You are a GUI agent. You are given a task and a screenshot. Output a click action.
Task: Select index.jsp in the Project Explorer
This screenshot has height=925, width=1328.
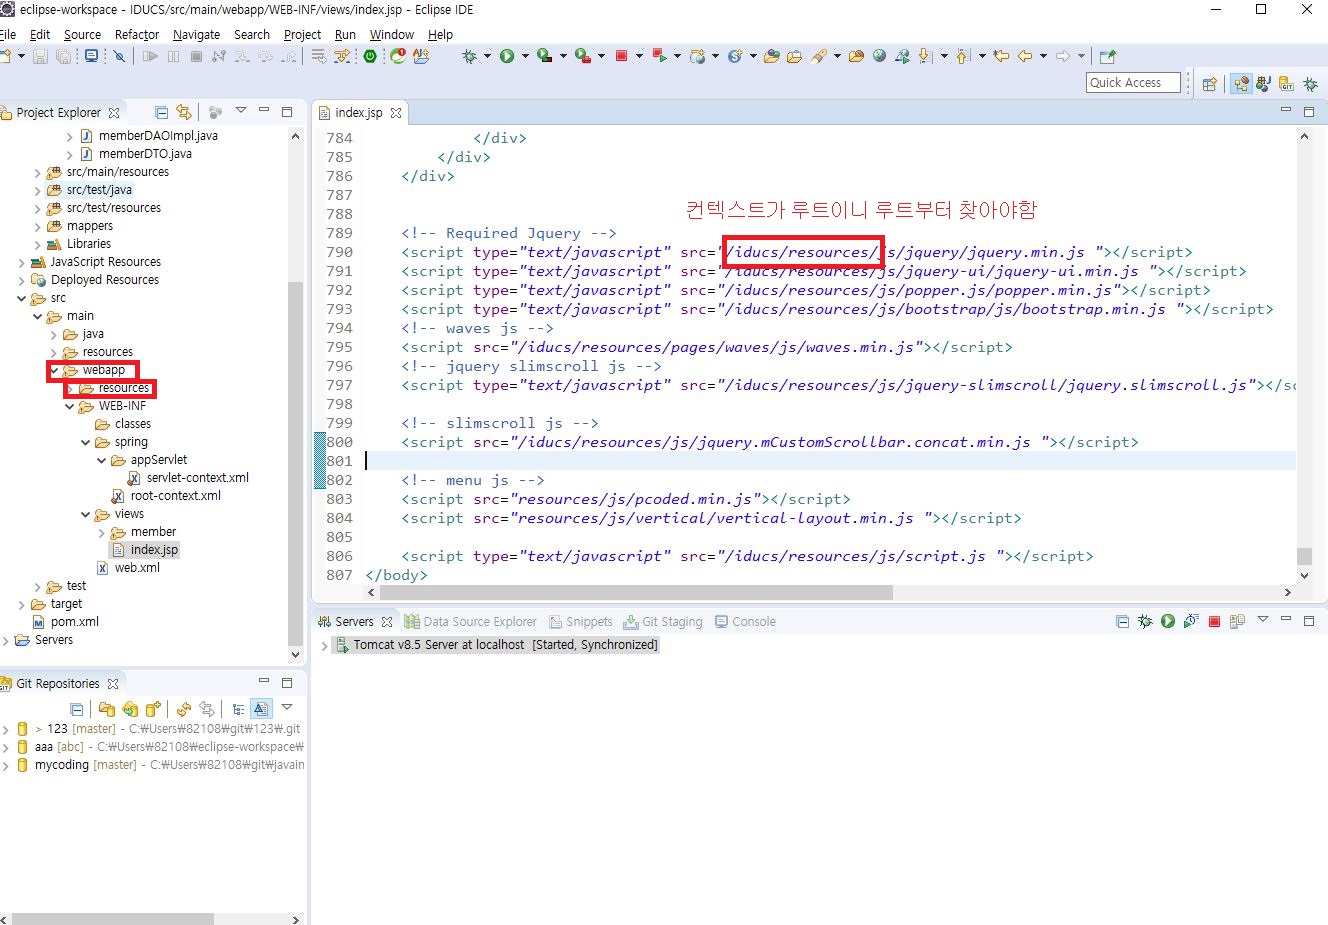point(145,550)
